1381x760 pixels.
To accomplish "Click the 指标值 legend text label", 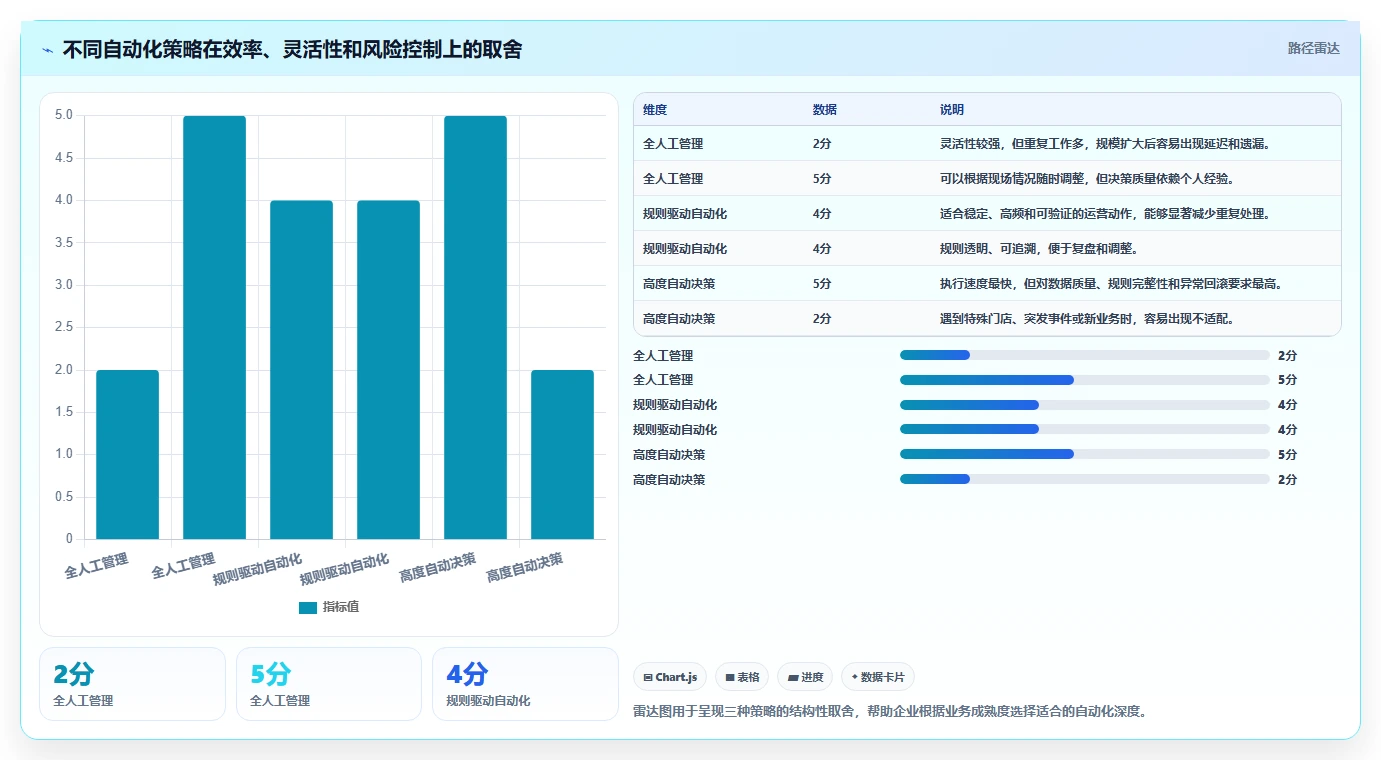I will [x=341, y=608].
